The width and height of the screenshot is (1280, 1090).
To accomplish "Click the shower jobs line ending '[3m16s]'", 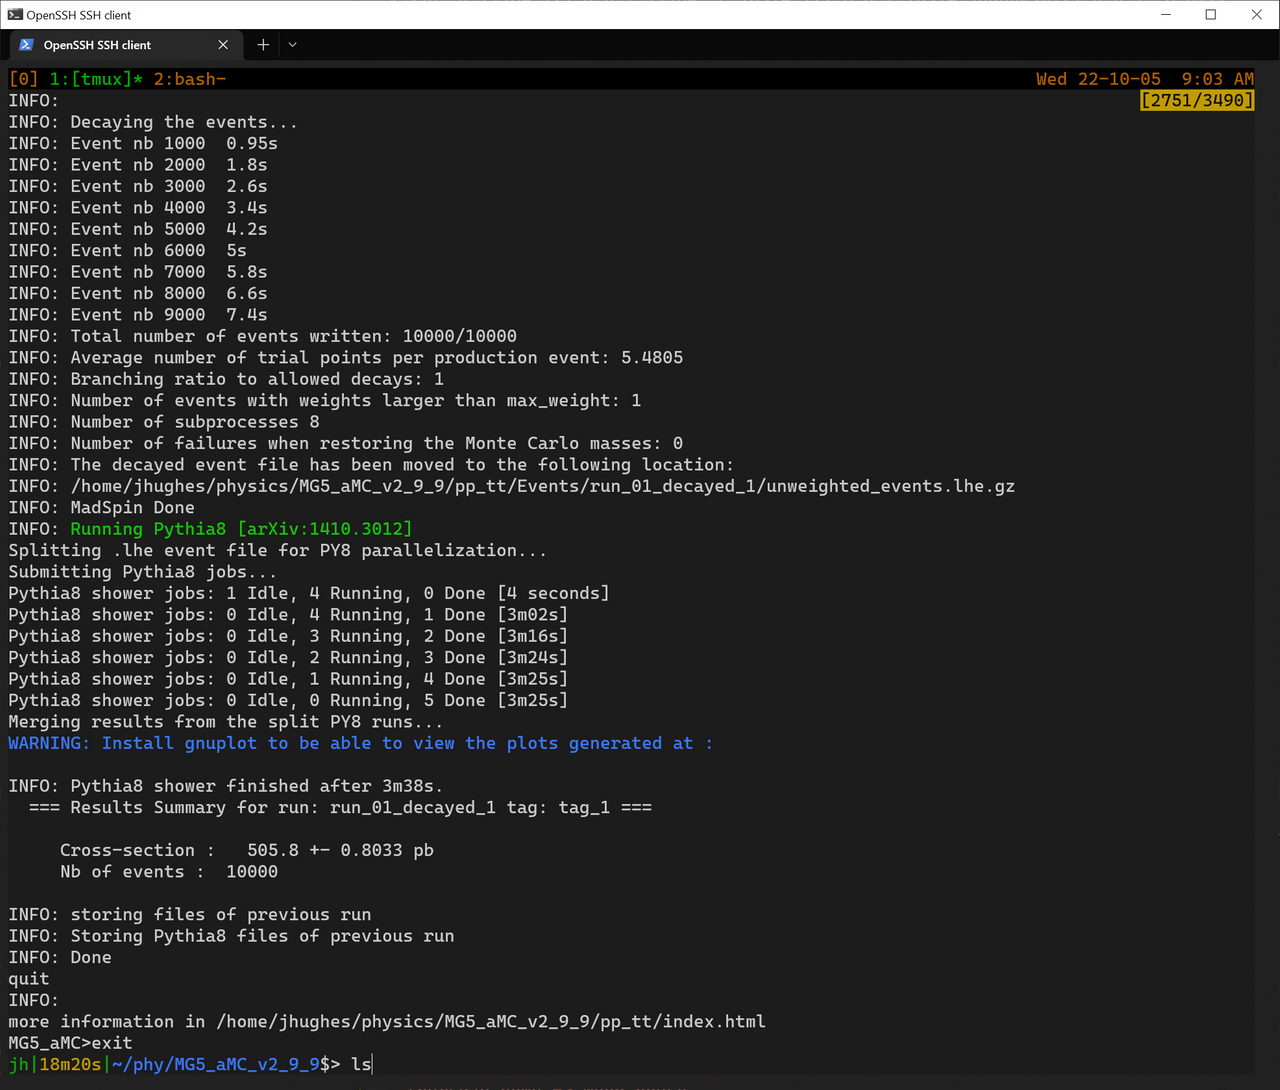I will [288, 637].
